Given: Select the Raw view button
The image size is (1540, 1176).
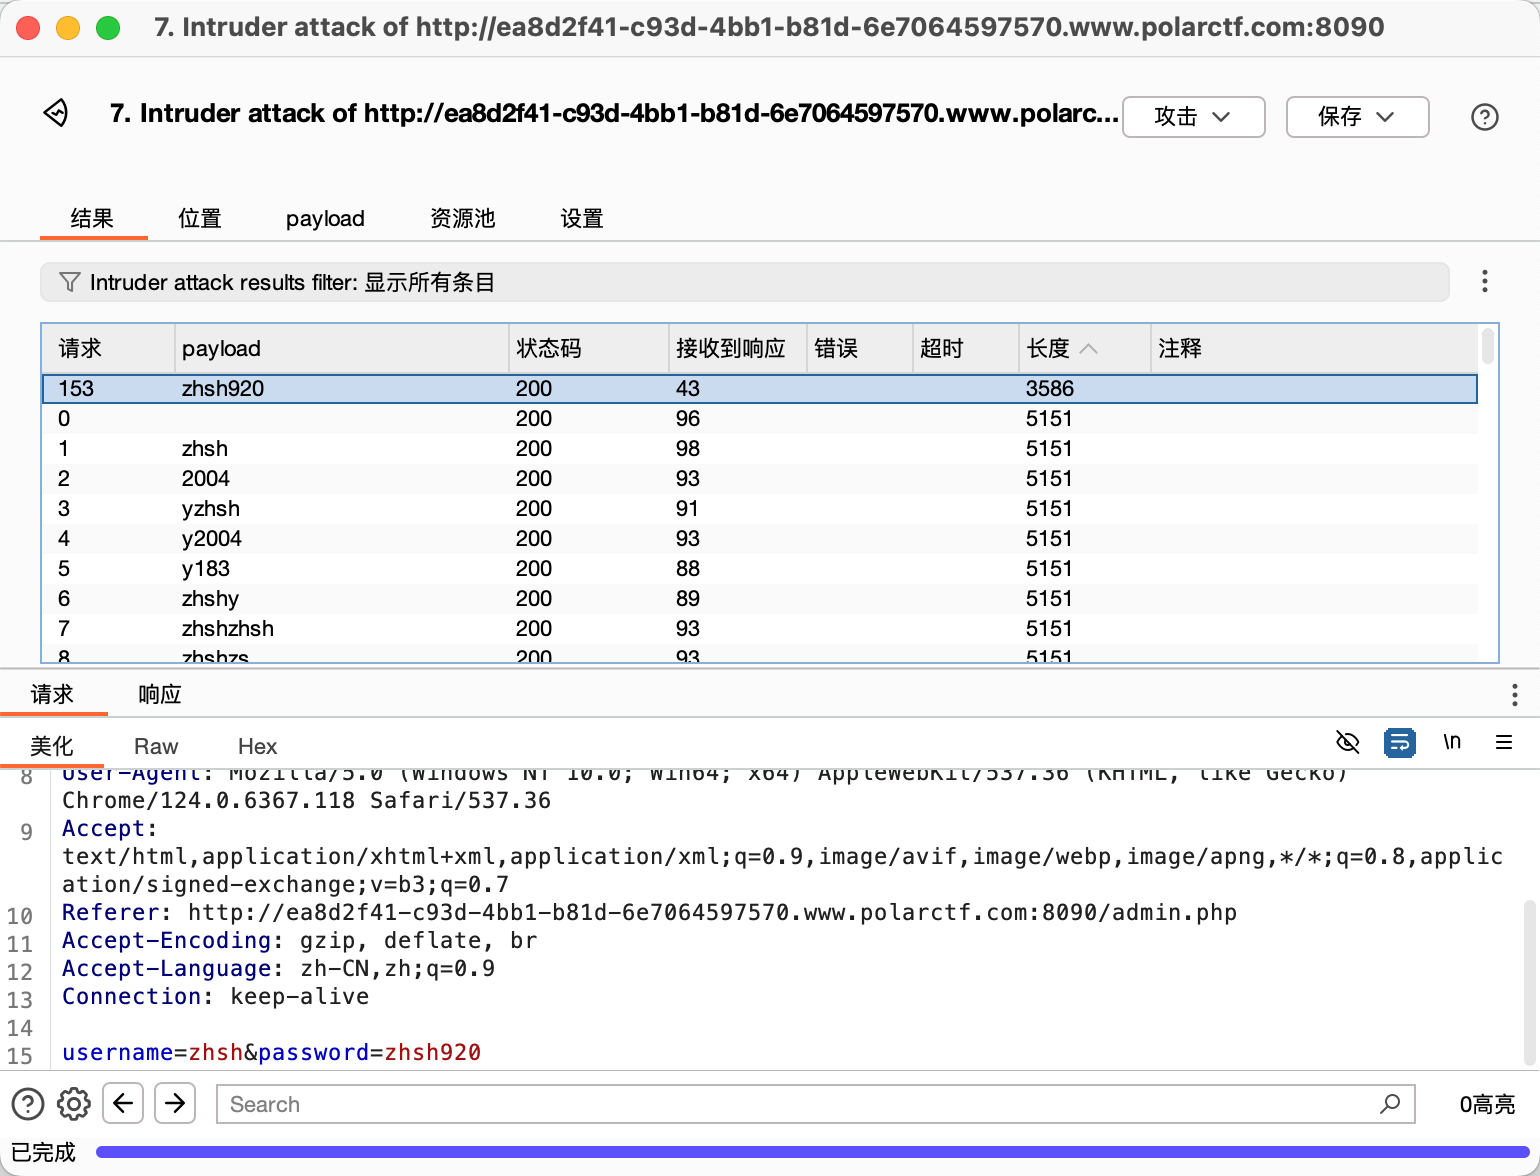Looking at the screenshot, I should (x=156, y=747).
